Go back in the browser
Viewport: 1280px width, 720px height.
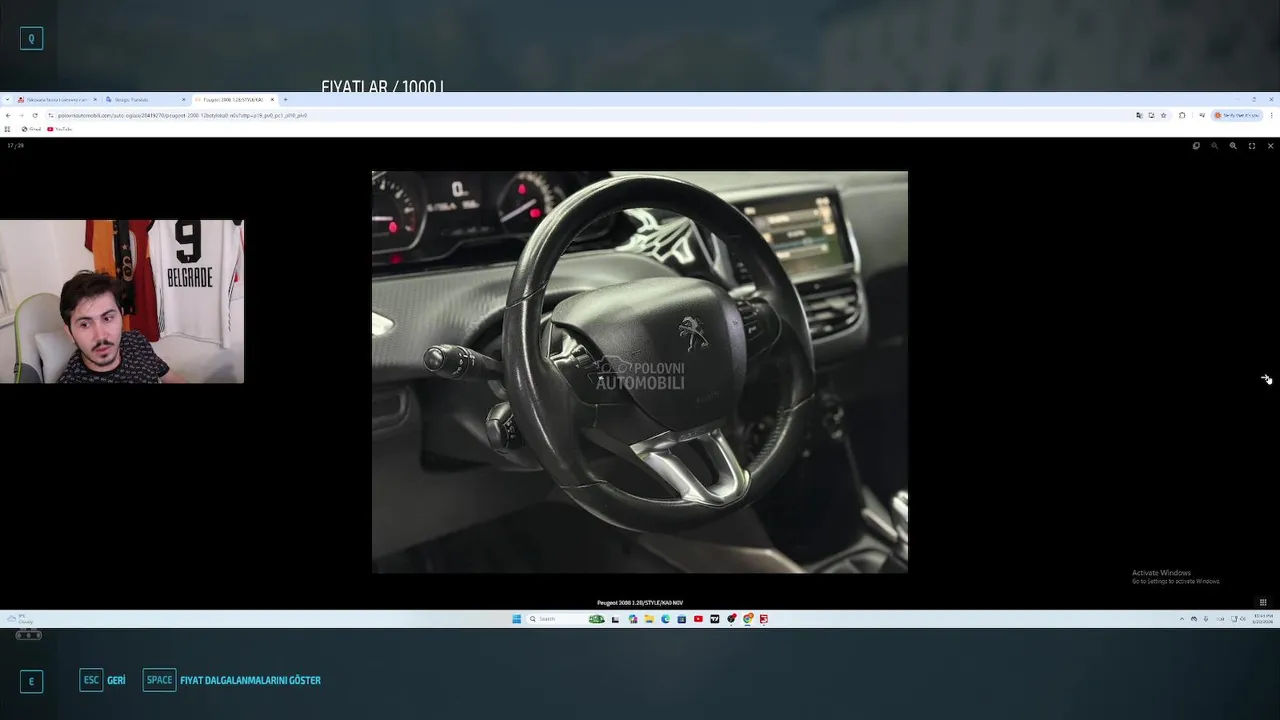(x=8, y=115)
